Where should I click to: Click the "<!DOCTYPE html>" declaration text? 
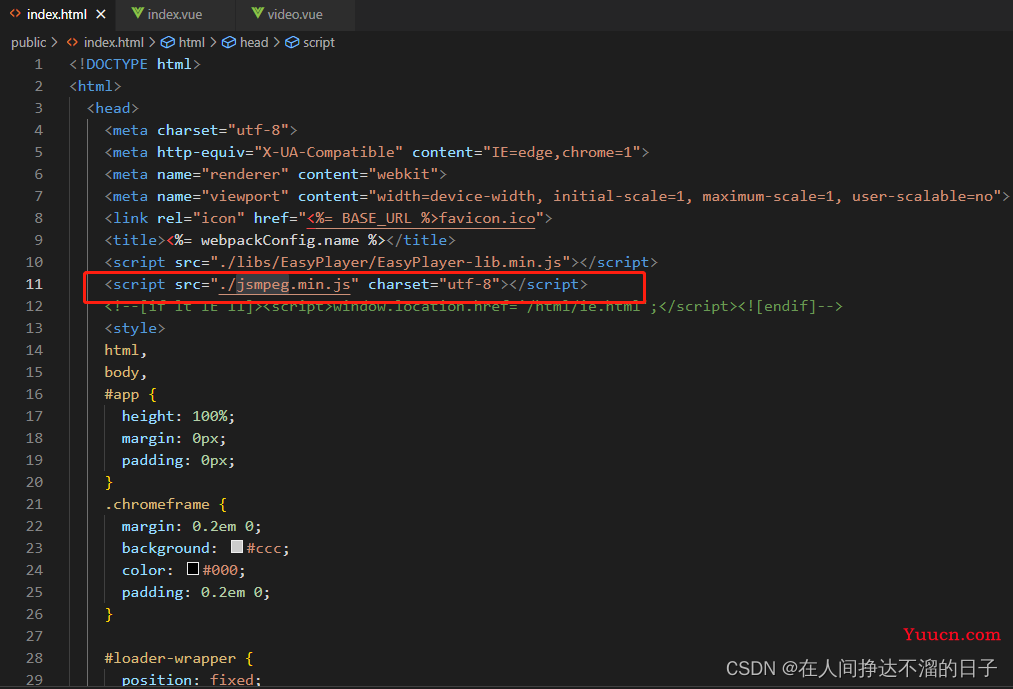click(135, 65)
